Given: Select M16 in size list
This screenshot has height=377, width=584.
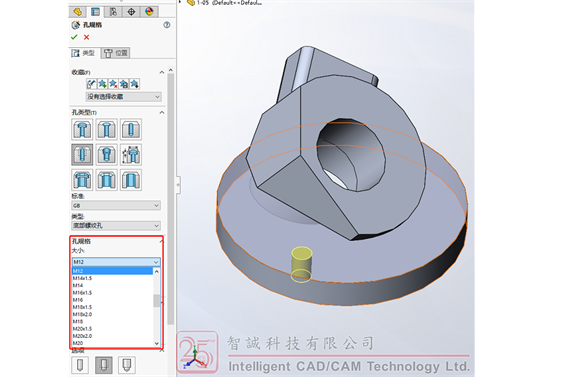Looking at the screenshot, I should click(x=112, y=300).
